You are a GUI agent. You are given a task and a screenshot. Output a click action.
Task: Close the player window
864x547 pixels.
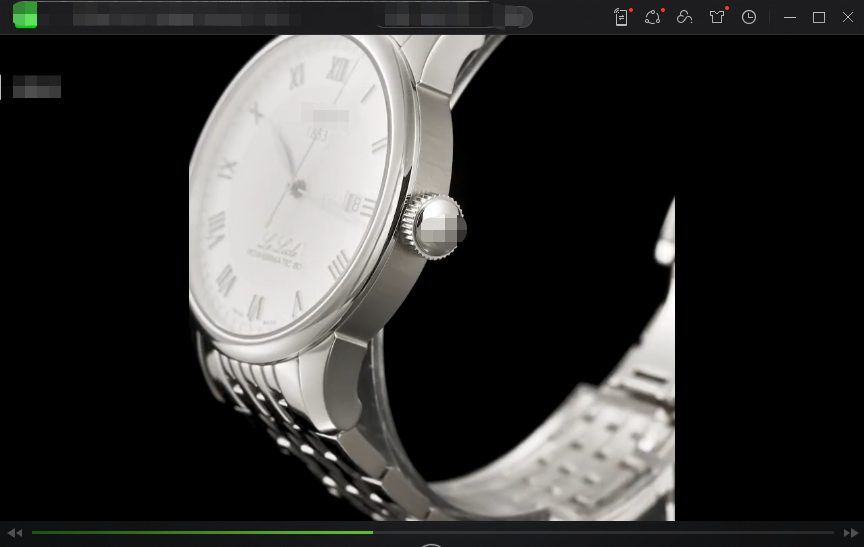pos(848,17)
